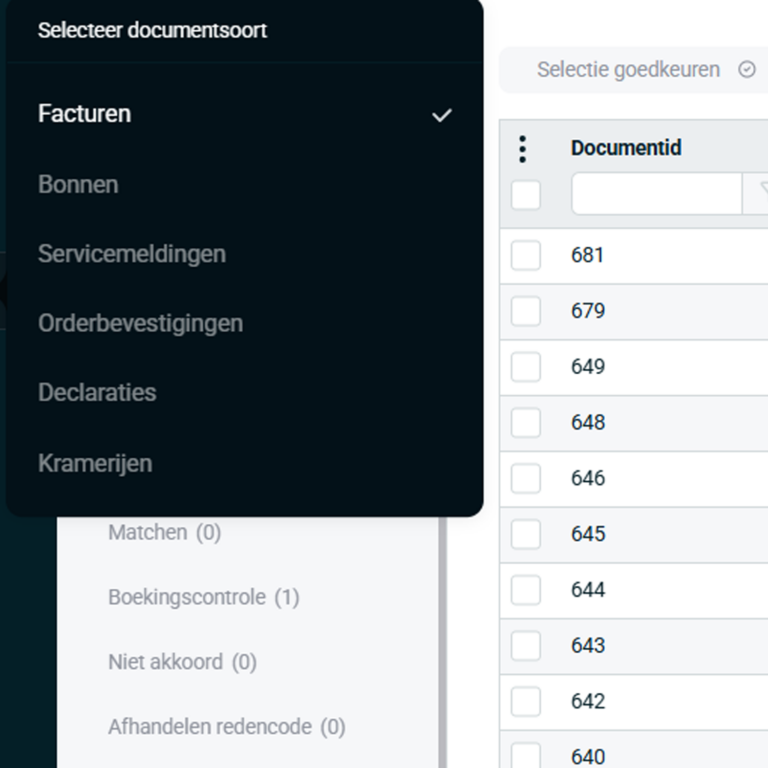Open Boekingscontrole (1) in the sidebar
Screen dimensions: 768x768
203,597
